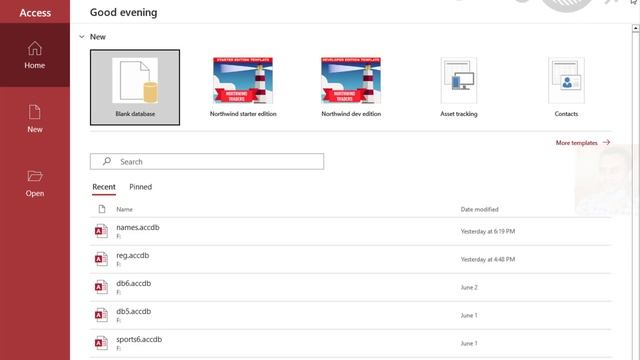The height and width of the screenshot is (360, 640).
Task: Click the 'Yesterday at 4:48 PM' date
Action: click(x=488, y=260)
